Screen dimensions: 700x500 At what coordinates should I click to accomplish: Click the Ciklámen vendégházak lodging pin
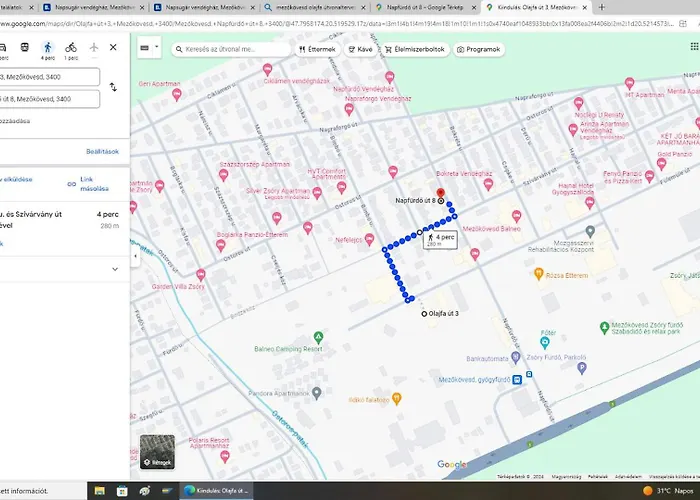267,69
